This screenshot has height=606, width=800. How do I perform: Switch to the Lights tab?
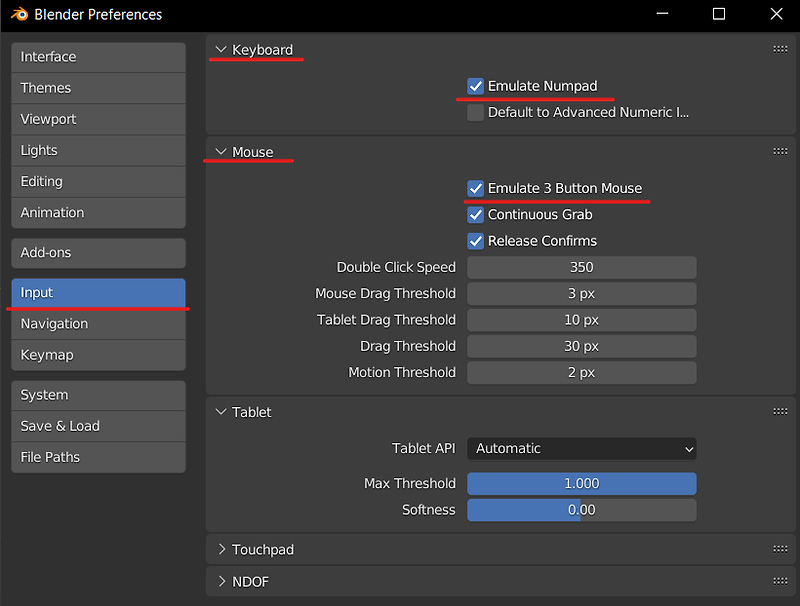[98, 150]
